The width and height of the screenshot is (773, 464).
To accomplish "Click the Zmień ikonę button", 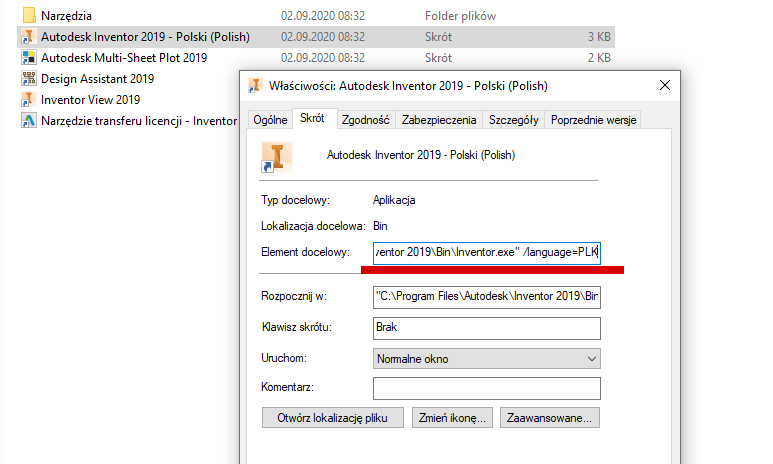I will 452,418.
